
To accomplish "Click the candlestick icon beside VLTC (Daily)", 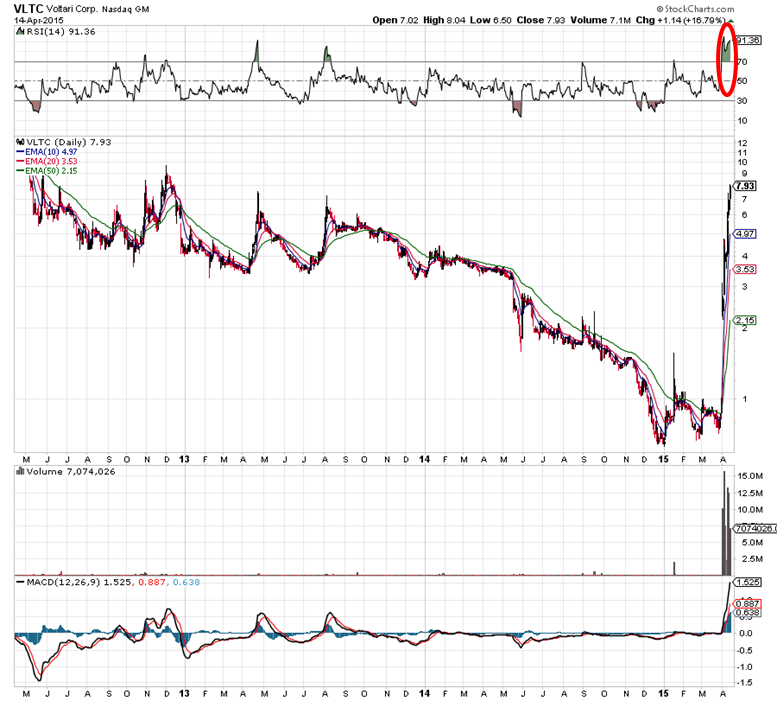I will [20, 142].
